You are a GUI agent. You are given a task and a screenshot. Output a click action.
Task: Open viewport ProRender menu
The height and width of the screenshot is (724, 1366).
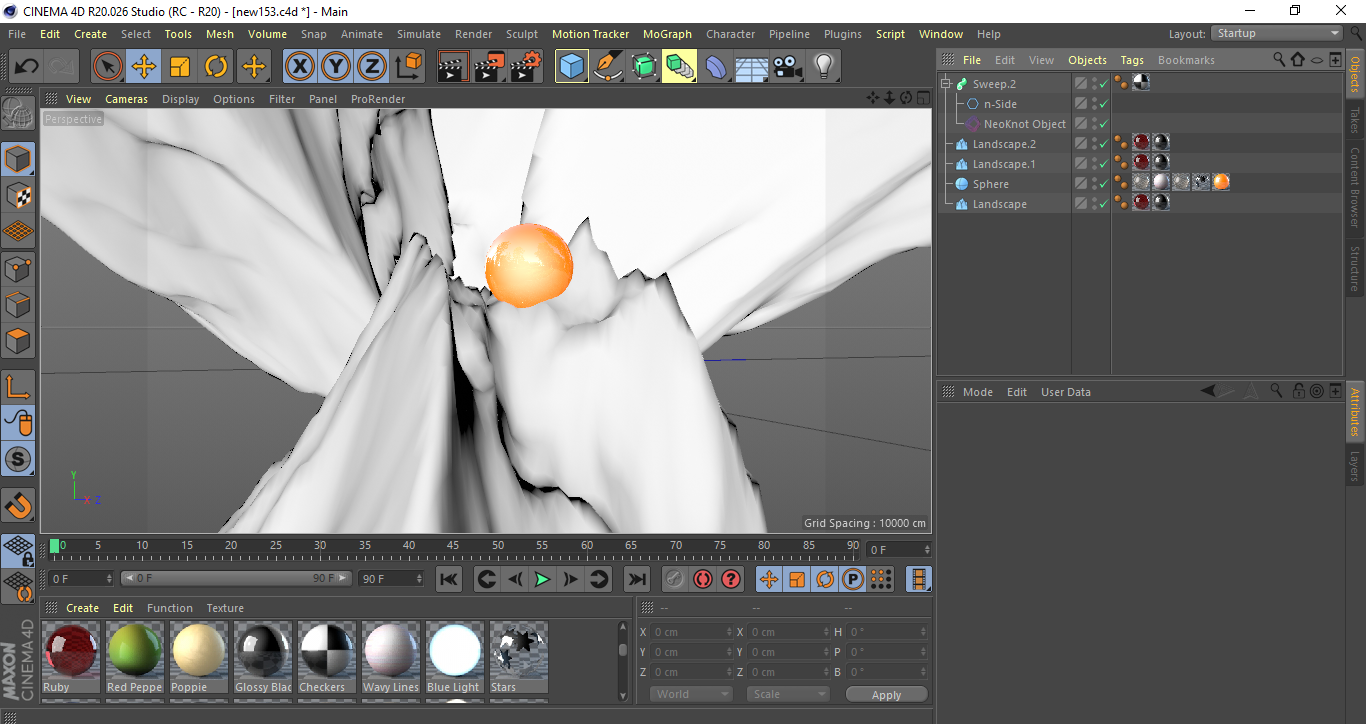point(378,99)
